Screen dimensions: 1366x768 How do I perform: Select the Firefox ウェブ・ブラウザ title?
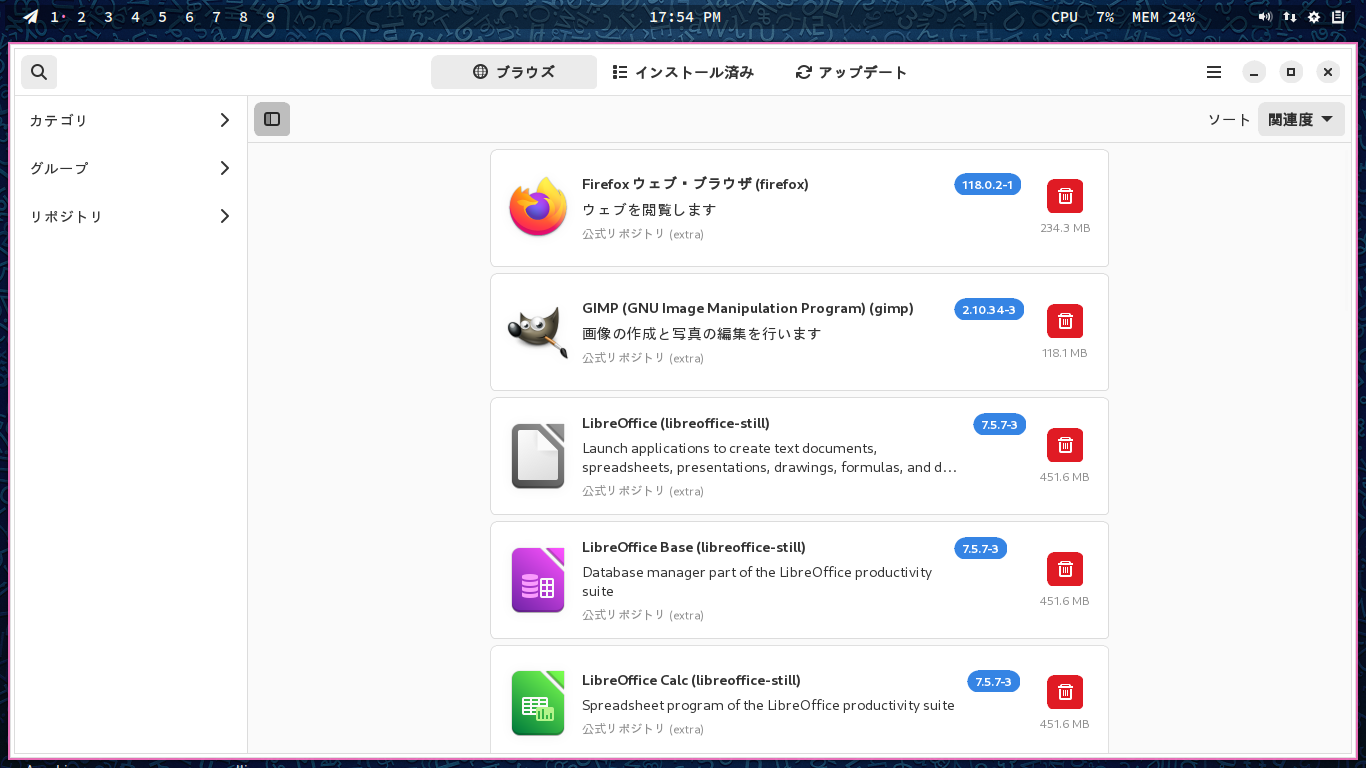[x=695, y=184]
